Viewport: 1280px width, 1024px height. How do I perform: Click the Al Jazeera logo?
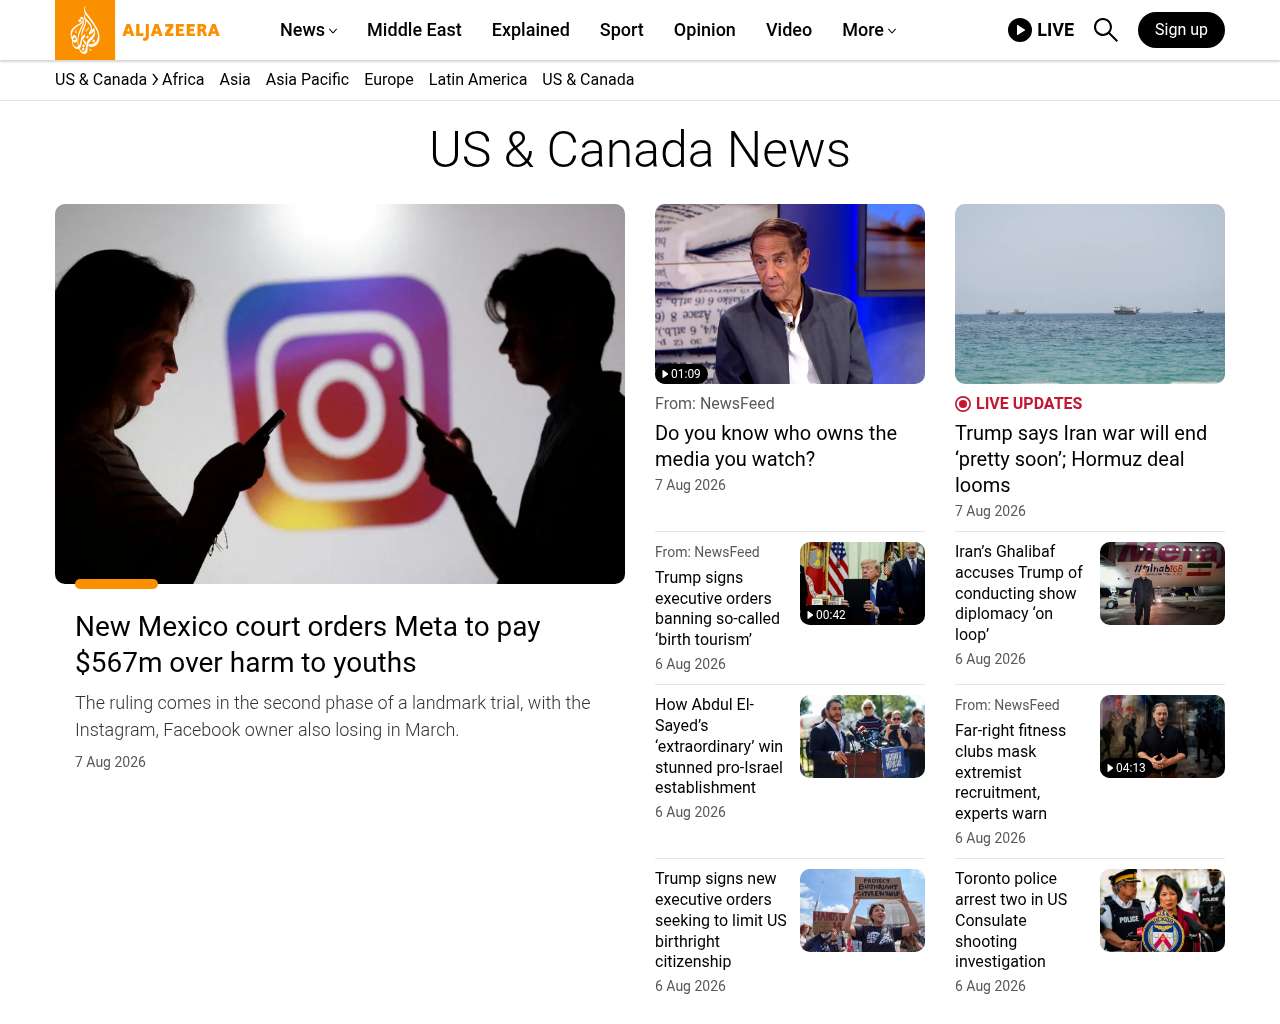(x=138, y=30)
